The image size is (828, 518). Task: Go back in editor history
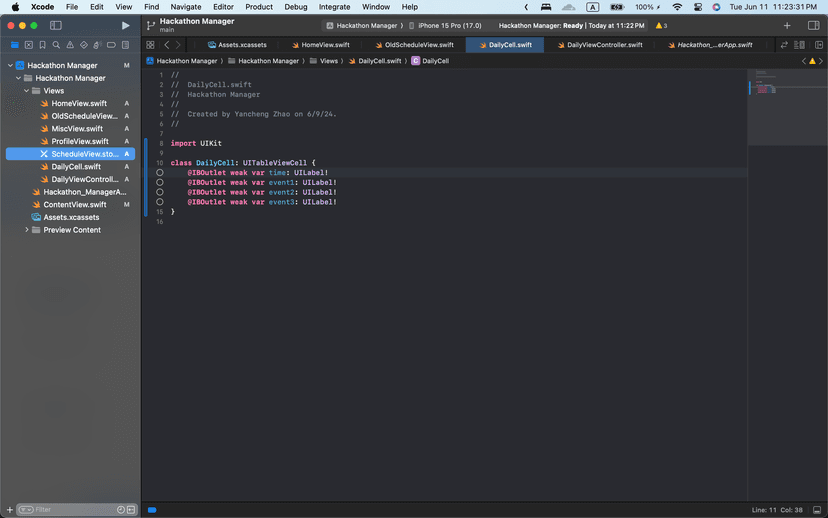(166, 45)
